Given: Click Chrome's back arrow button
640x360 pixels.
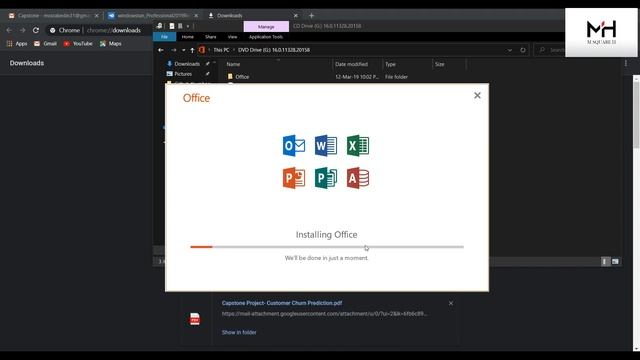Looking at the screenshot, I should pyautogui.click(x=9, y=30).
